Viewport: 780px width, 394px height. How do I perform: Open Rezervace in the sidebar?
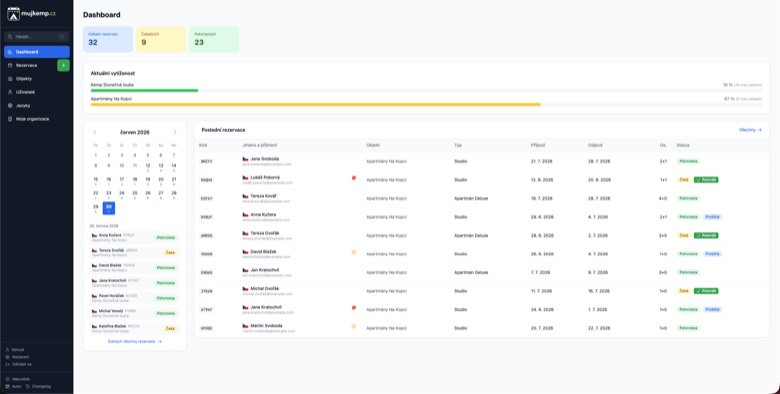click(30, 65)
